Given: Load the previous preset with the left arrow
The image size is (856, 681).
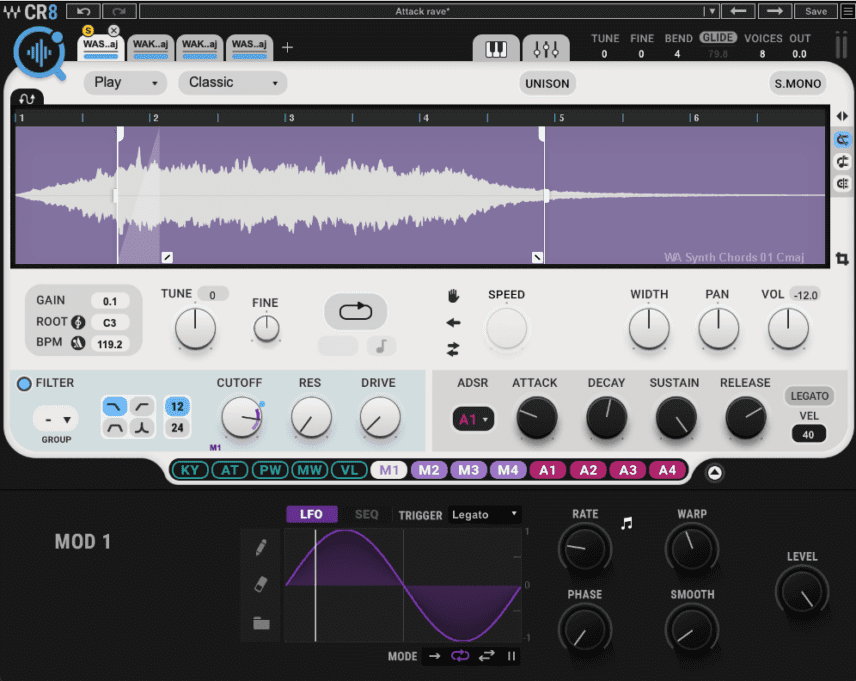Looking at the screenshot, I should pyautogui.click(x=738, y=11).
